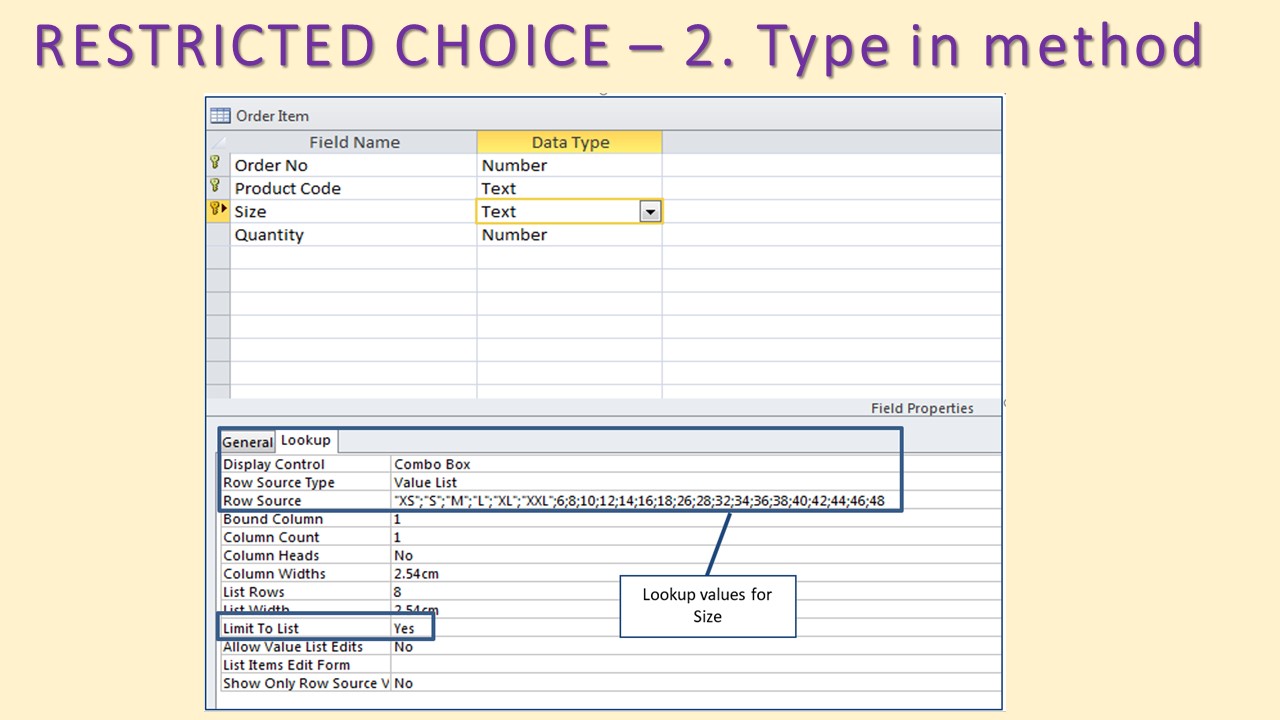The image size is (1280, 720).
Task: Open the Size data type dropdown arrow
Action: click(650, 212)
